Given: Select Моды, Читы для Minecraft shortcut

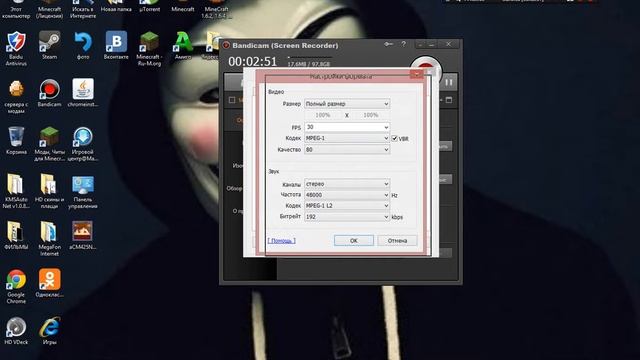Looking at the screenshot, I should [x=49, y=144].
